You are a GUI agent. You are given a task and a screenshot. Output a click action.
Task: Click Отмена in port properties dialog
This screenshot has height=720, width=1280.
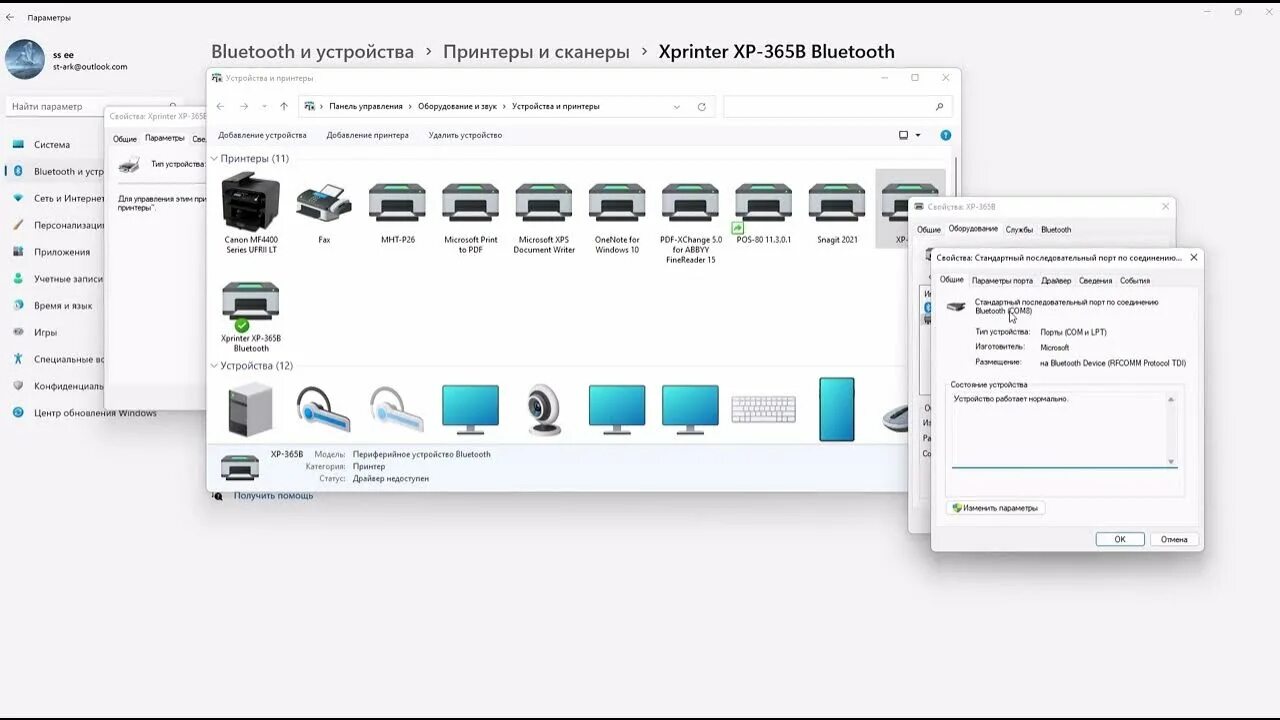[1174, 539]
